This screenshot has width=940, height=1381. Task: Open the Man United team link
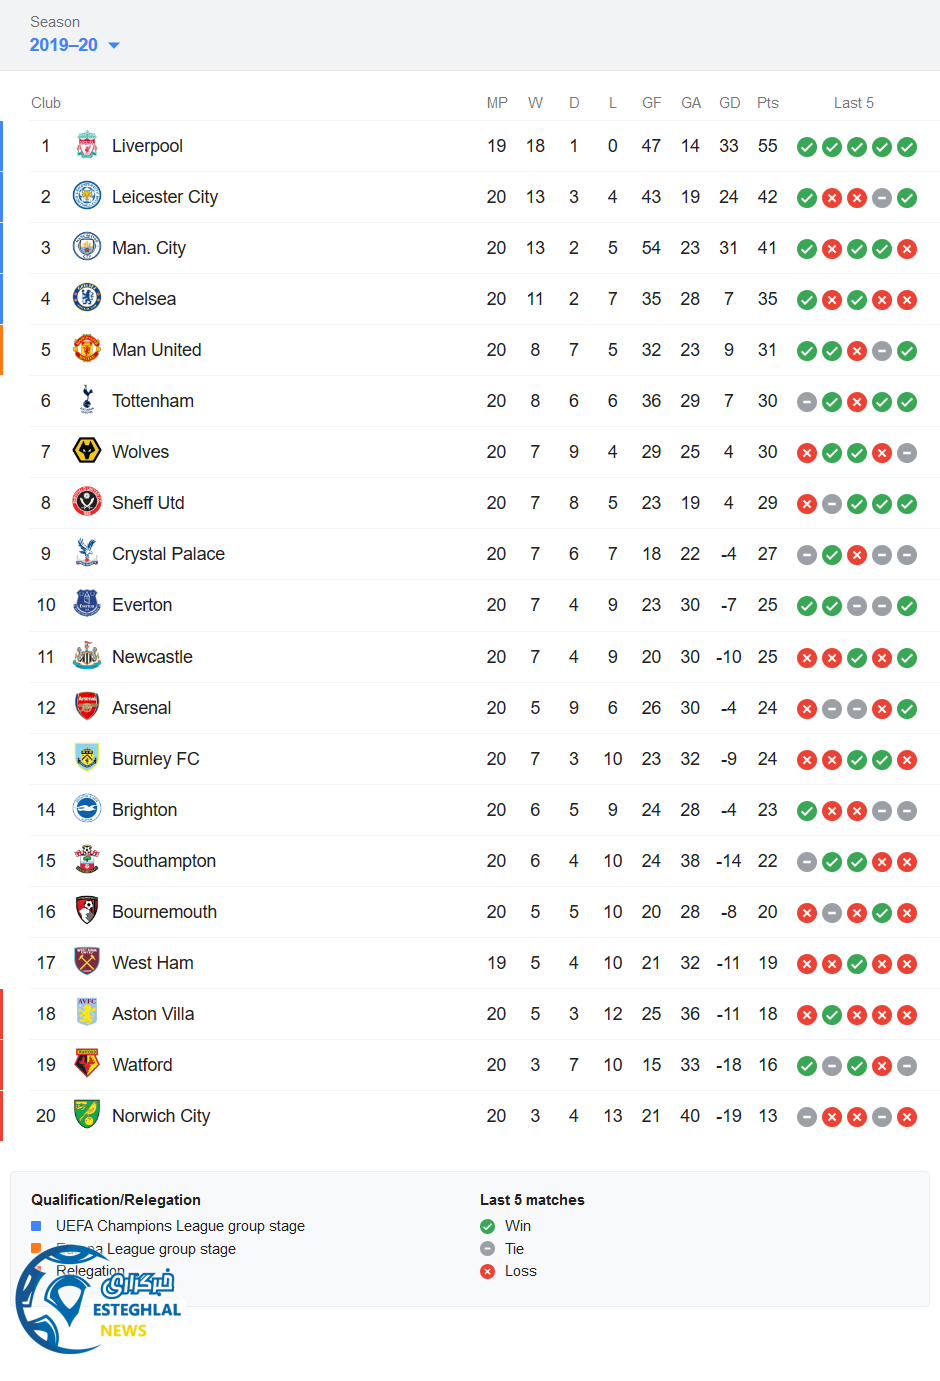[x=156, y=350]
